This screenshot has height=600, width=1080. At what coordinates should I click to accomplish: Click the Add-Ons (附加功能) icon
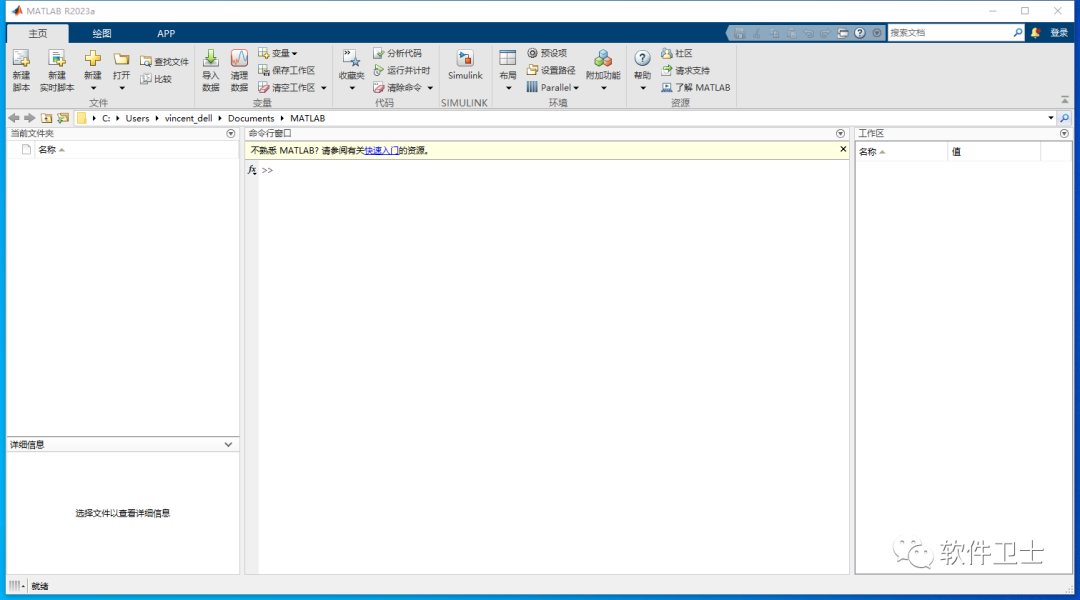pyautogui.click(x=603, y=59)
